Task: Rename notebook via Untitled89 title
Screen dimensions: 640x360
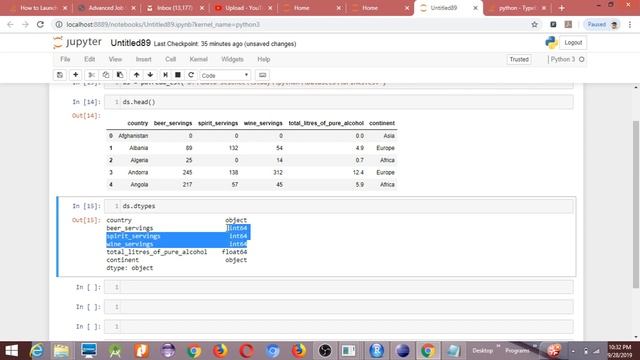Action: pos(131,43)
